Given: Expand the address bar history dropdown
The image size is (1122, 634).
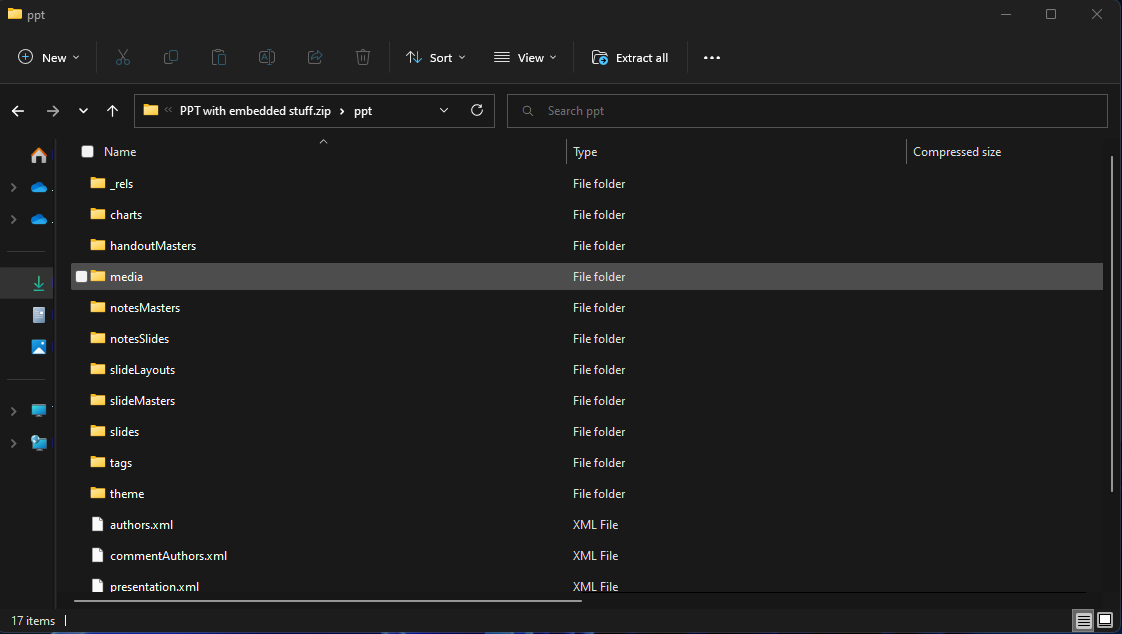Looking at the screenshot, I should click(444, 110).
